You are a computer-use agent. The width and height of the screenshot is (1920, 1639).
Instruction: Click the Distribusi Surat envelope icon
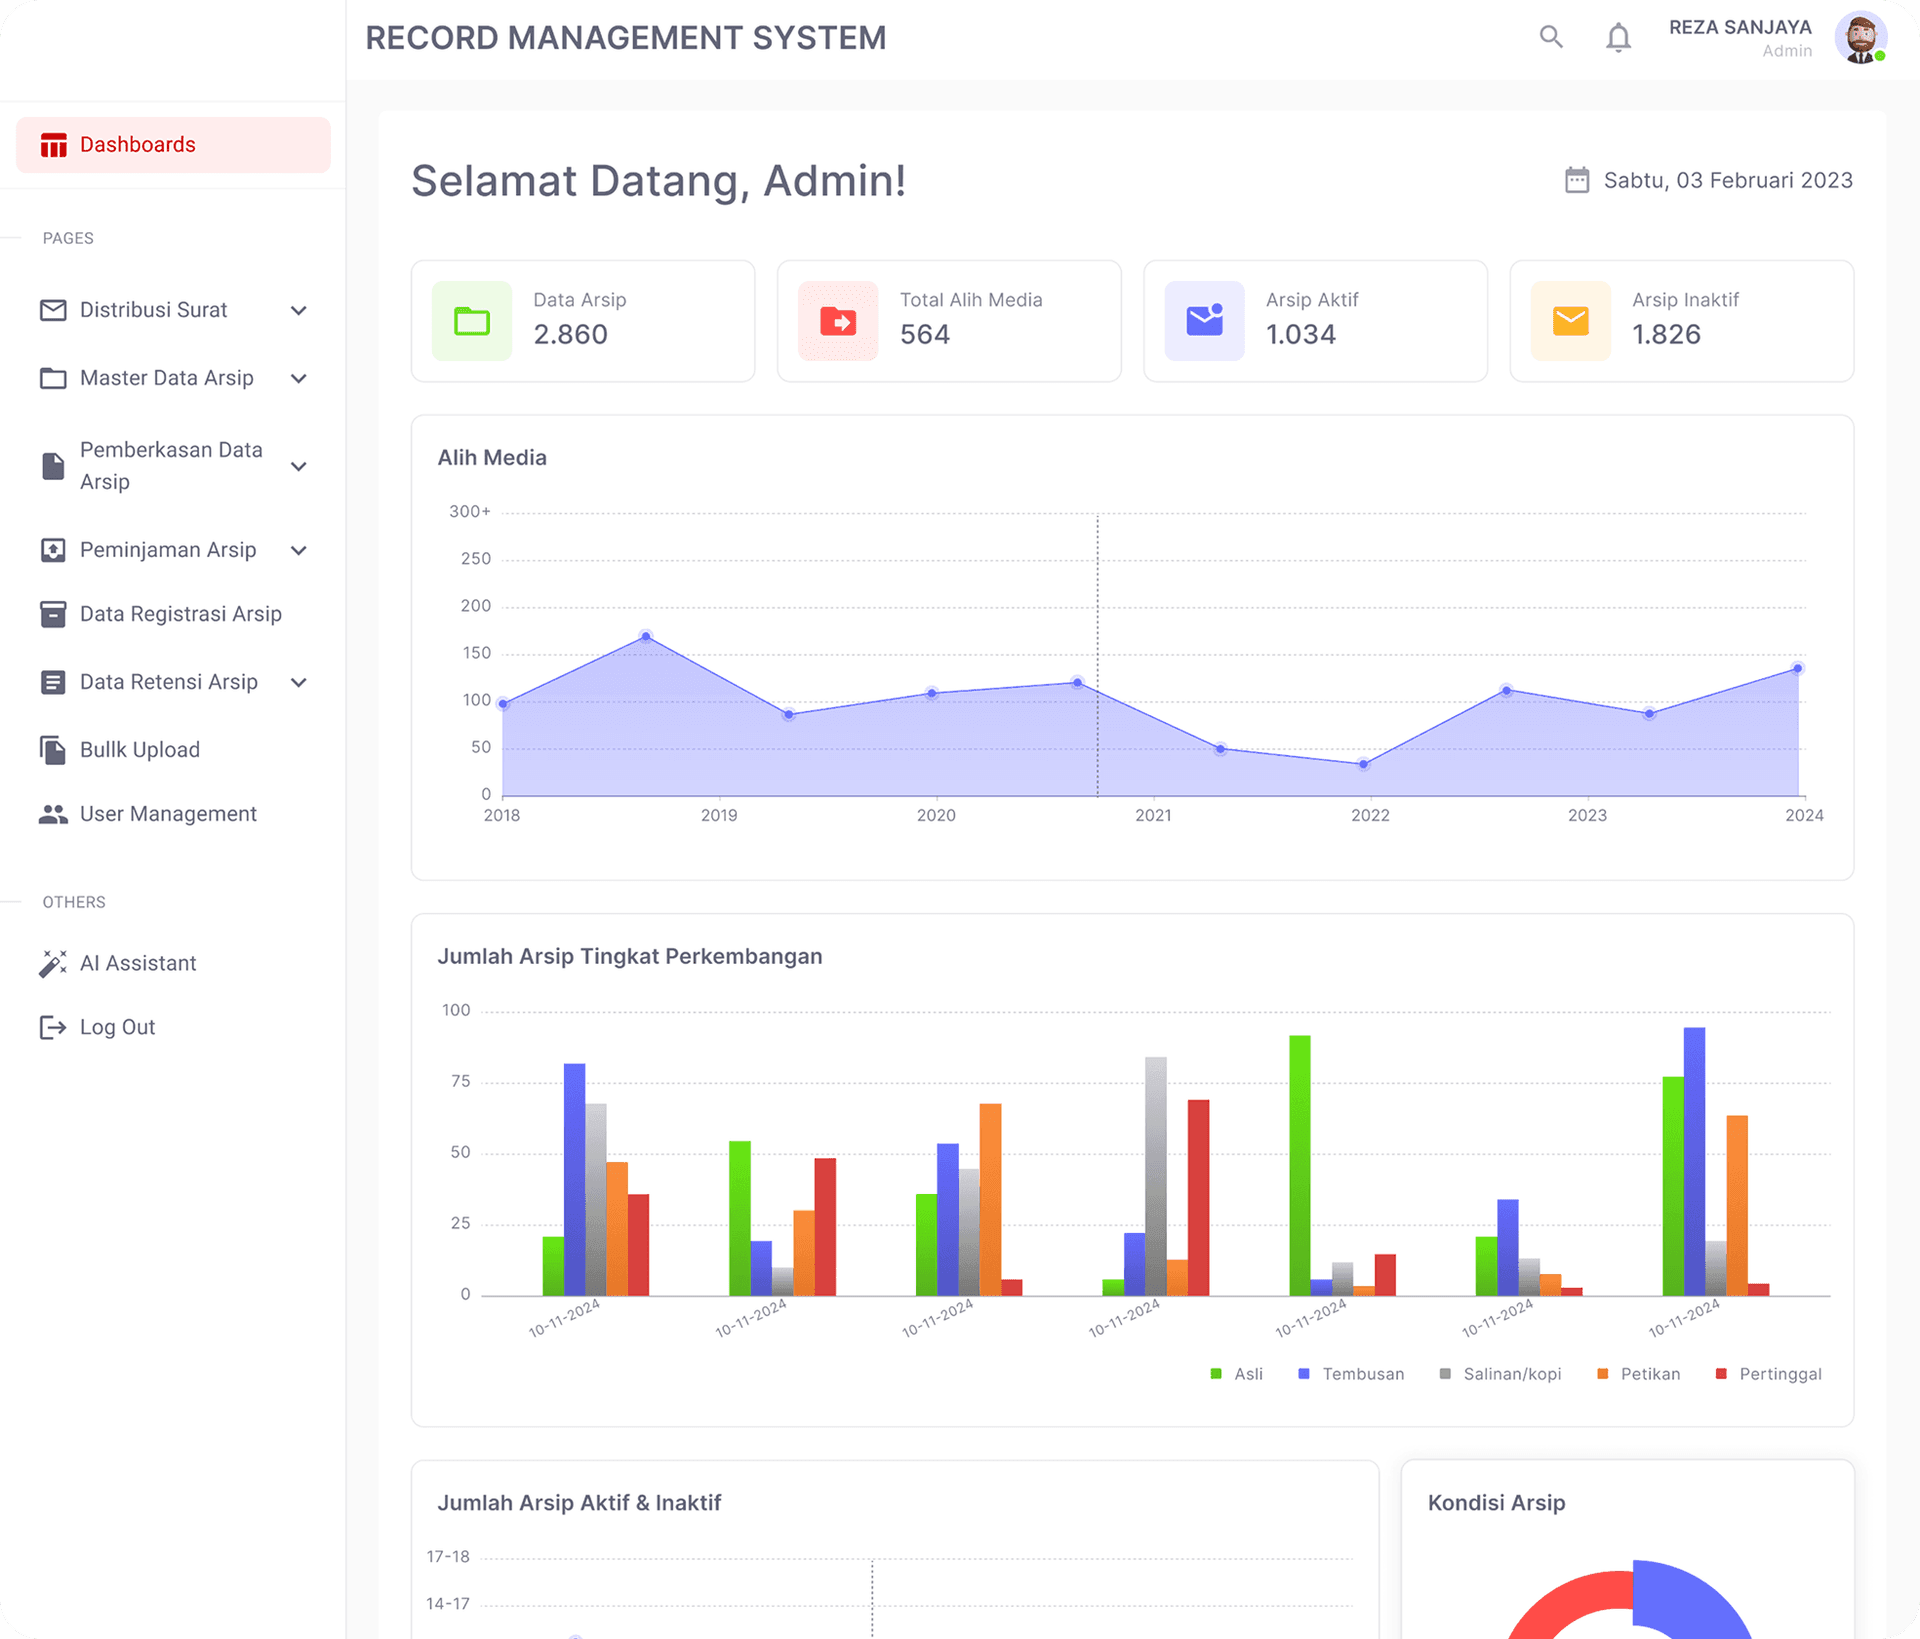53,310
